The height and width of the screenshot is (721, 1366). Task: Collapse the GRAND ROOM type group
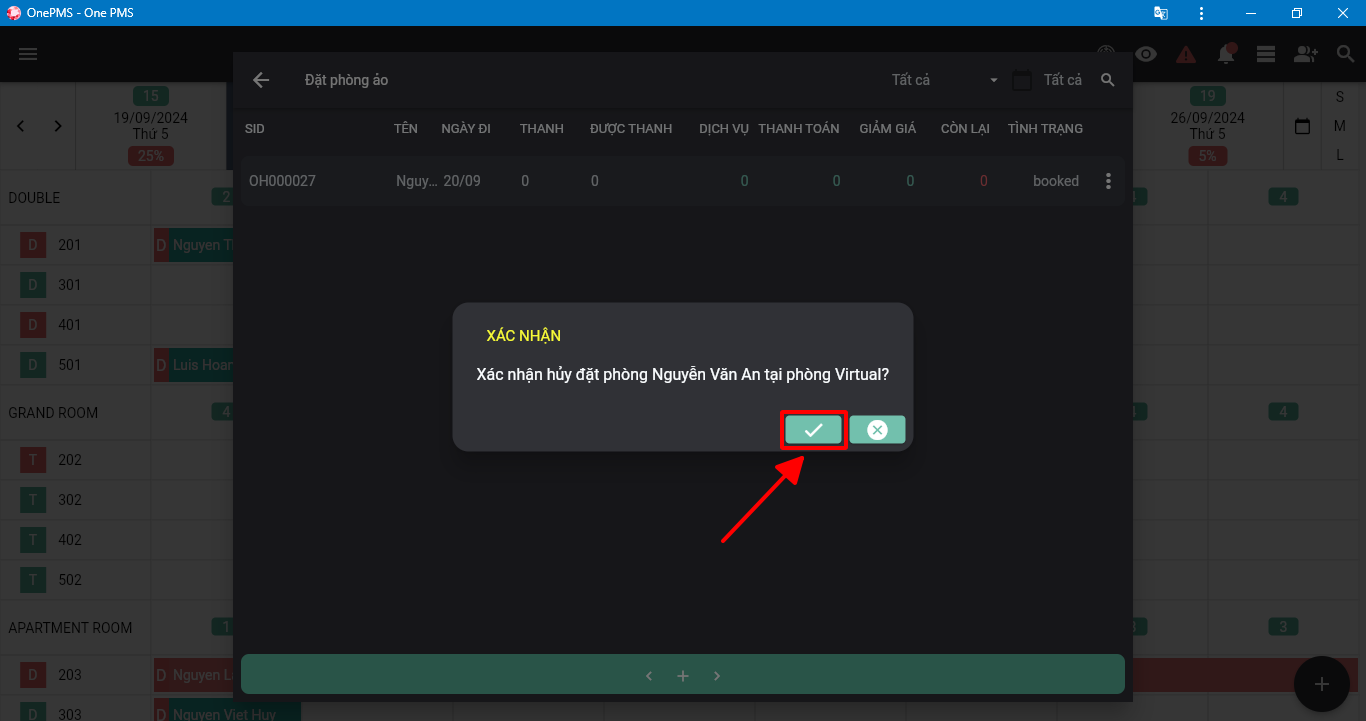(53, 413)
